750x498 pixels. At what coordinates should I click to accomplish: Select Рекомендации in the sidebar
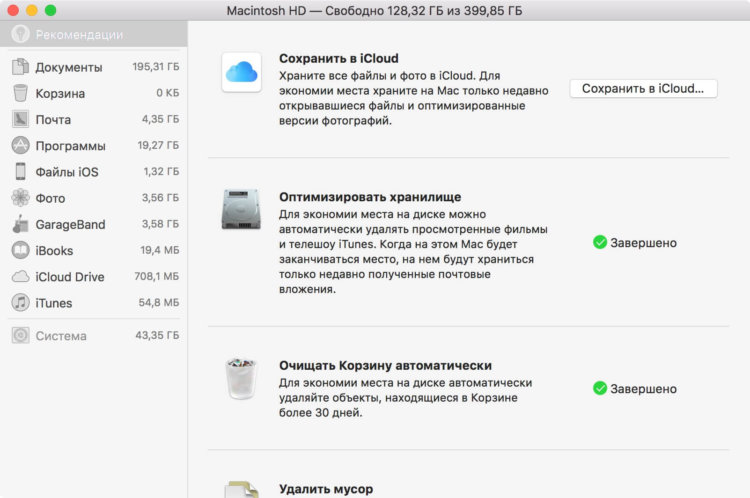[94, 34]
